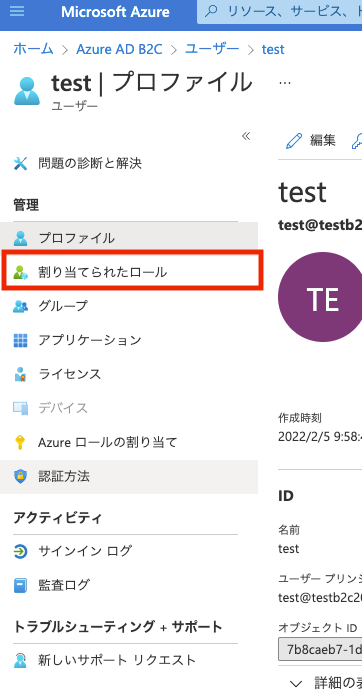Click the アクティビティ section header
This screenshot has width=362, height=697.
coord(58,518)
